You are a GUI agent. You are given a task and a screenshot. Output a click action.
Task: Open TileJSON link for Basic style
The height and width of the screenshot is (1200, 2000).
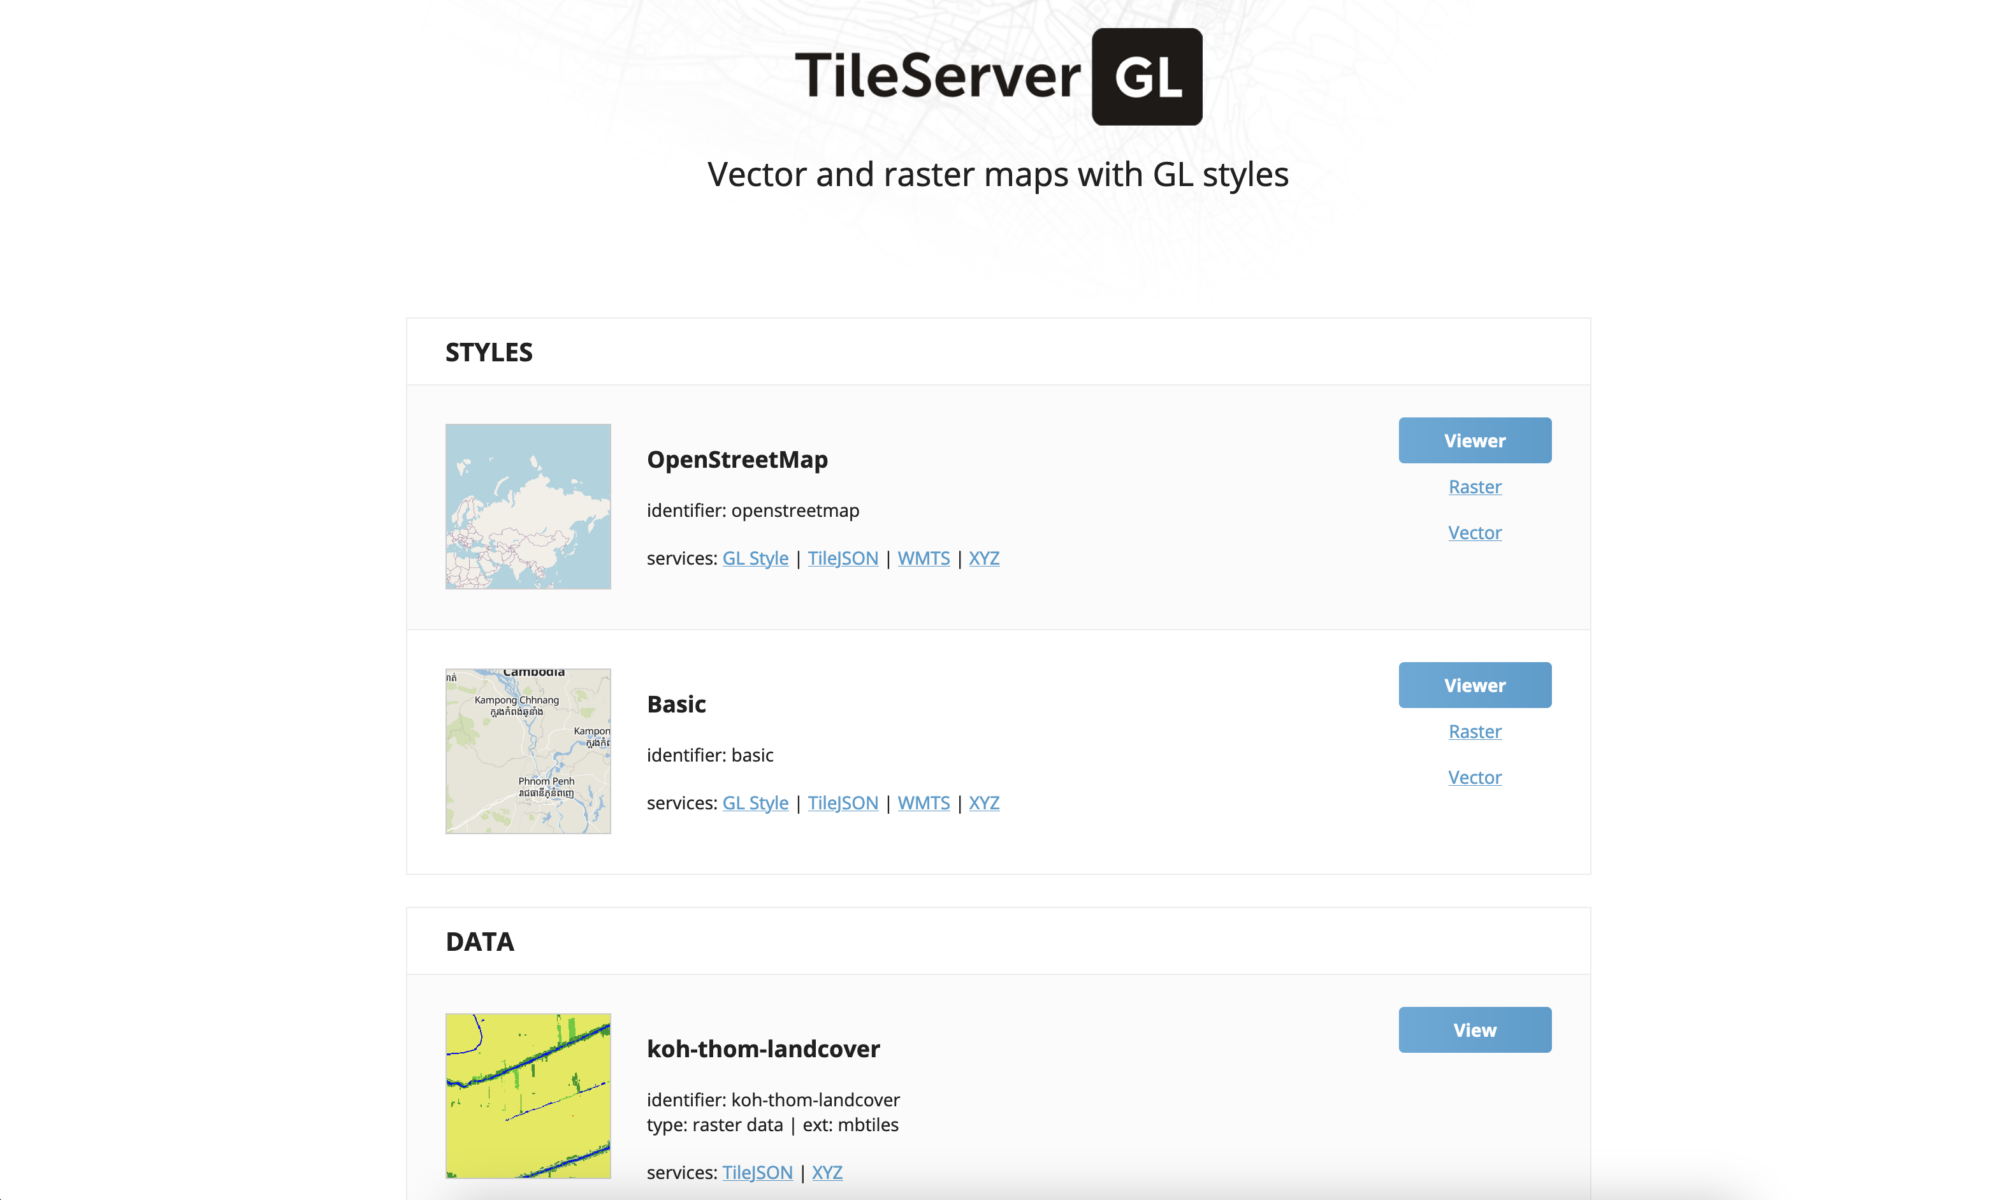[x=843, y=803]
